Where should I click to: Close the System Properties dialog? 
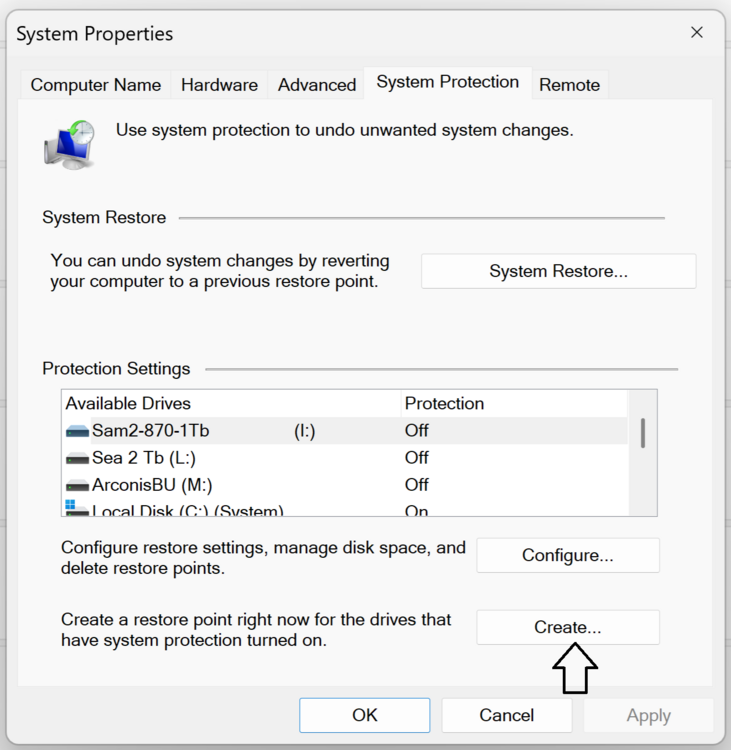[x=697, y=33]
